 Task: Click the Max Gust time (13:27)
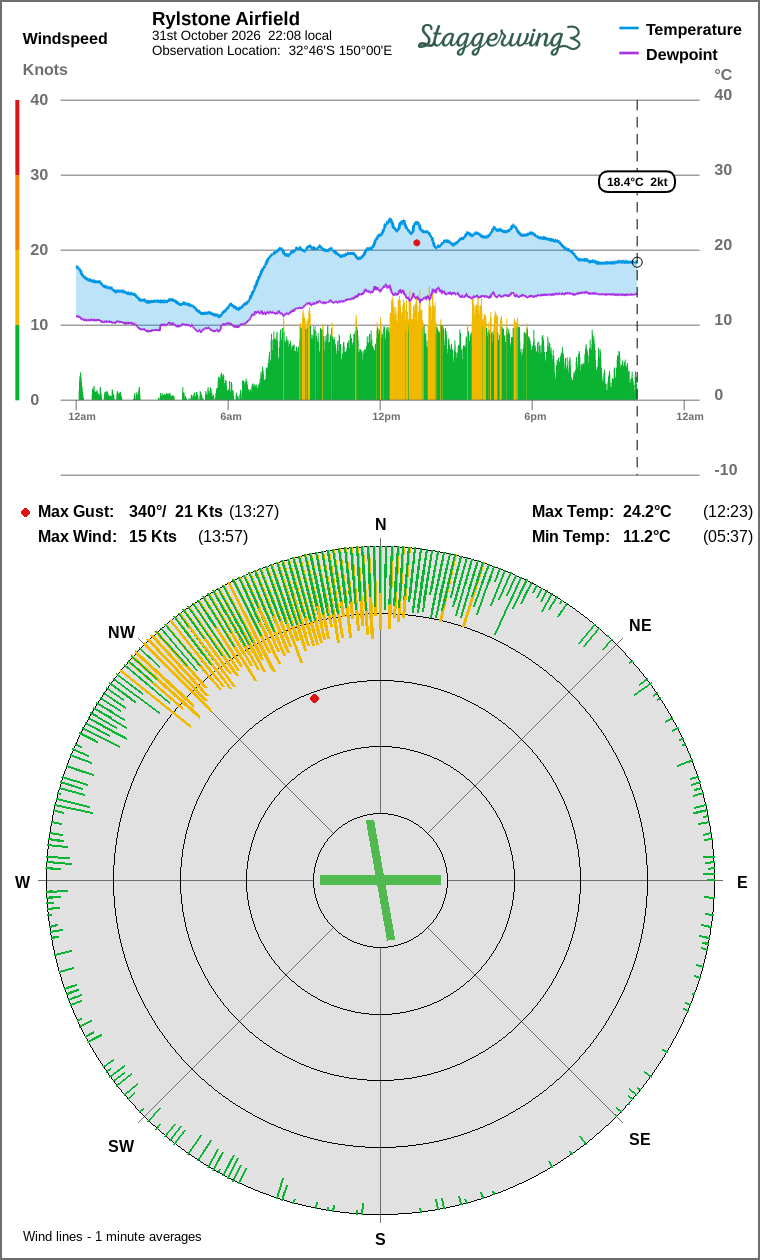click(x=254, y=512)
